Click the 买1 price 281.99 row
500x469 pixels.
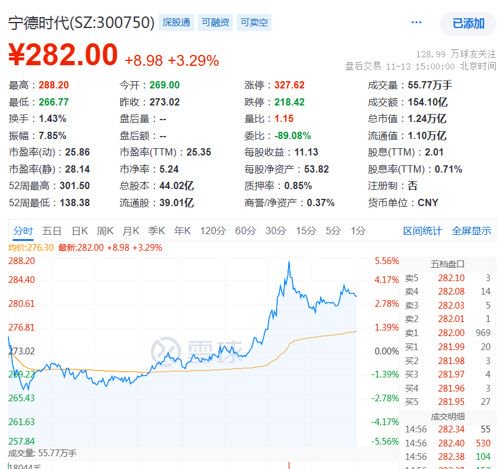(x=448, y=347)
